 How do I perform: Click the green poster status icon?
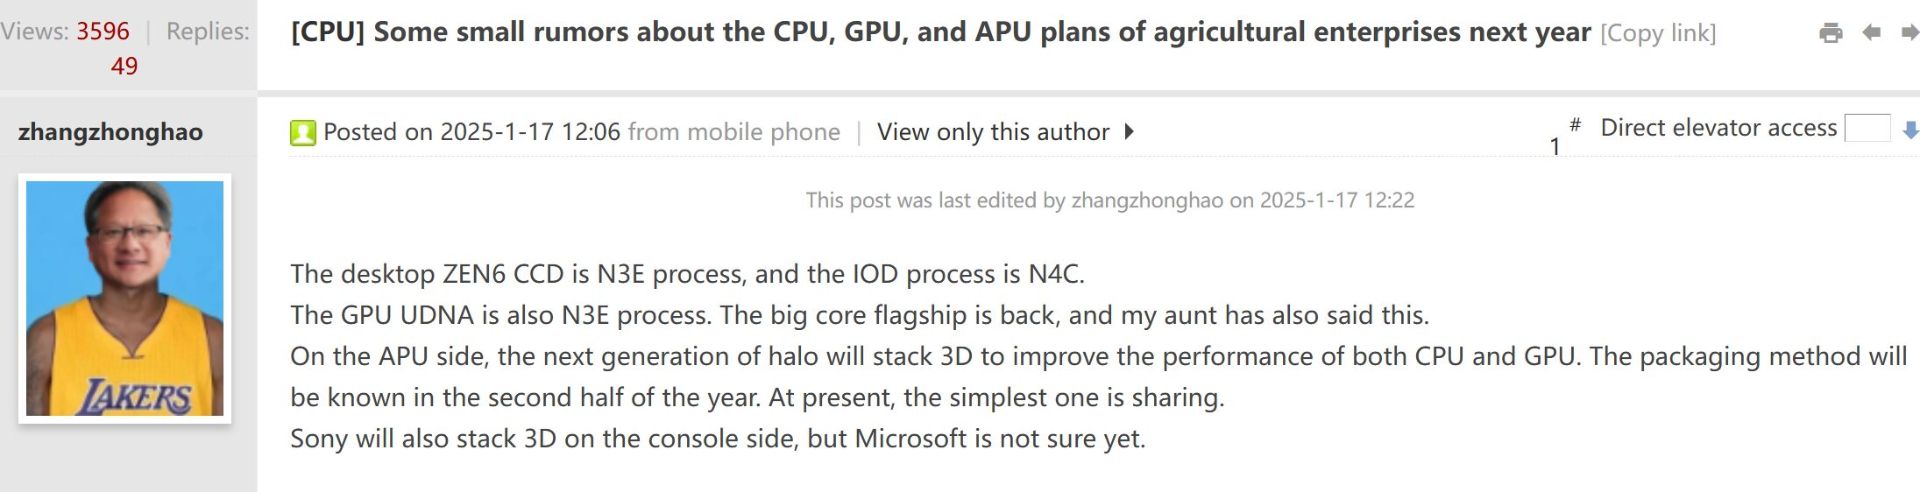click(303, 132)
